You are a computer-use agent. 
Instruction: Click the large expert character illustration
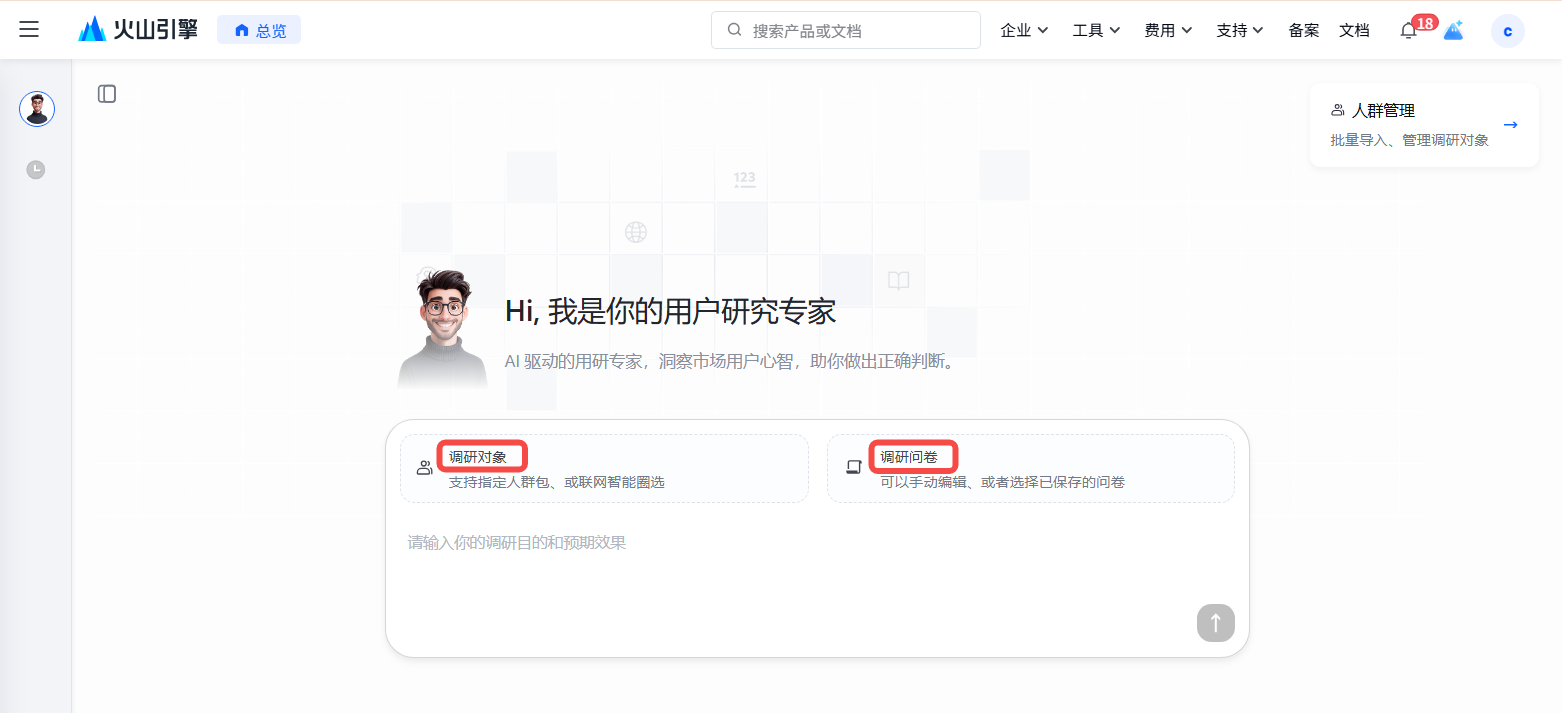click(443, 328)
